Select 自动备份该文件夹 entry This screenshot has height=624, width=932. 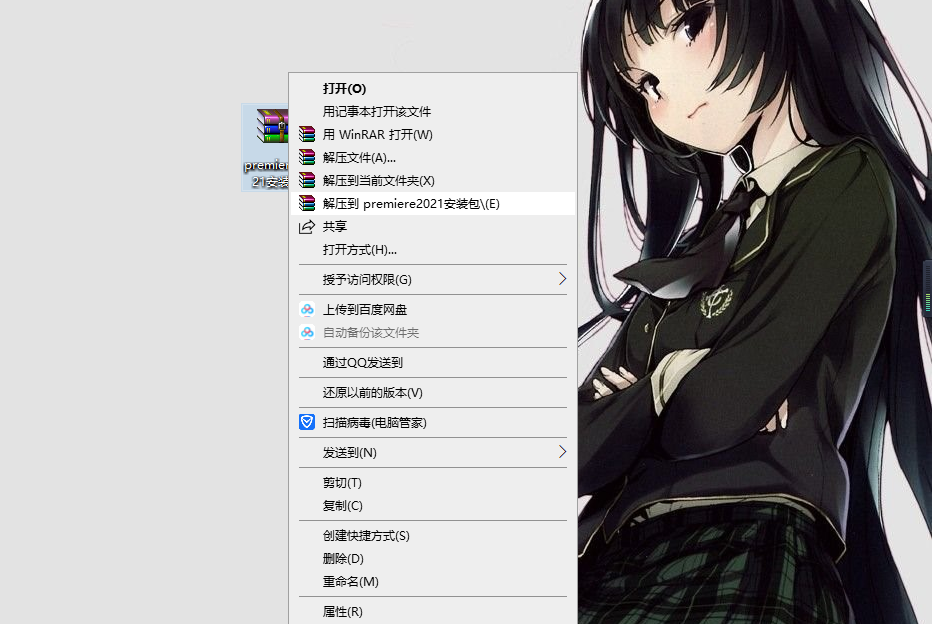(433, 333)
